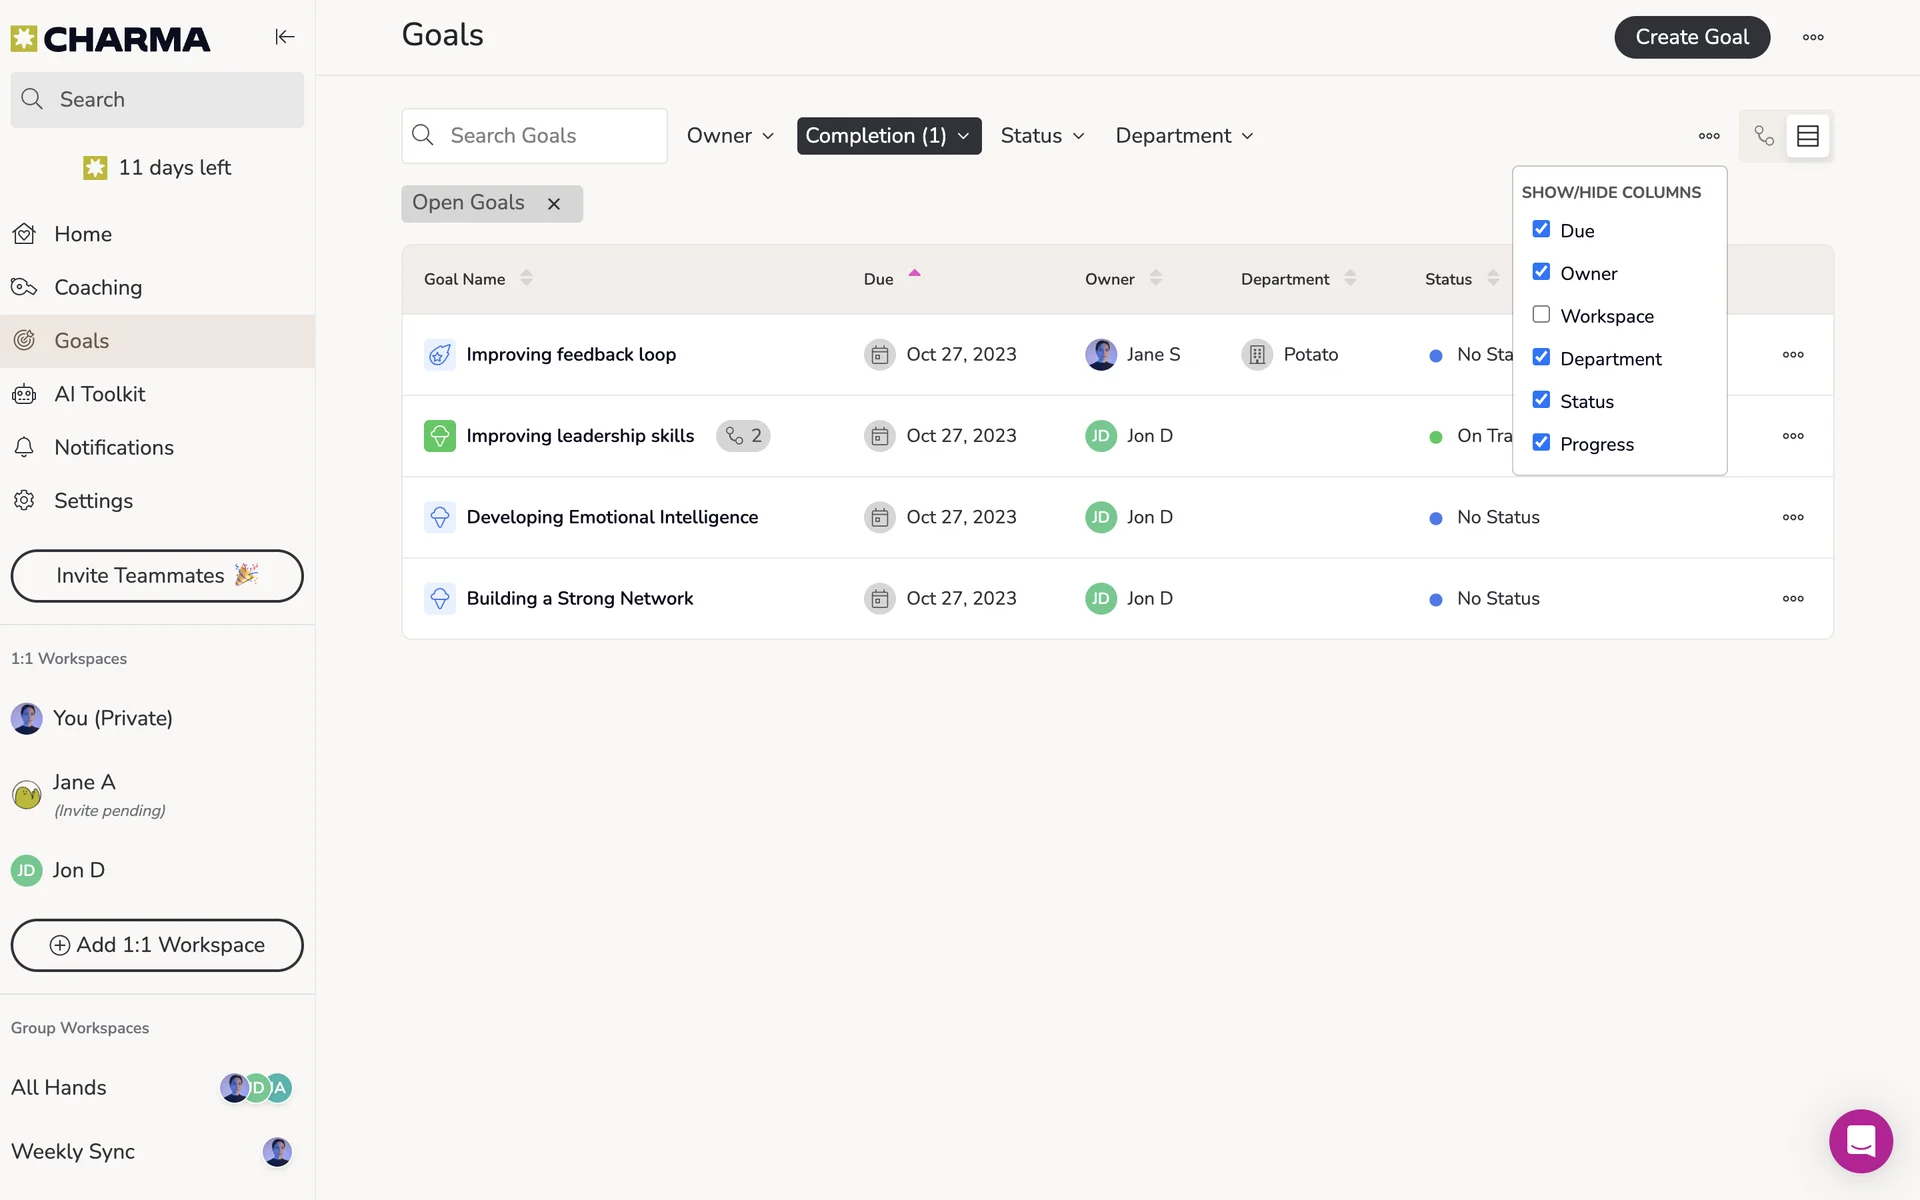Click the sub-goals badge on Improving leadership skills
The width and height of the screenshot is (1920, 1200).
(x=743, y=436)
